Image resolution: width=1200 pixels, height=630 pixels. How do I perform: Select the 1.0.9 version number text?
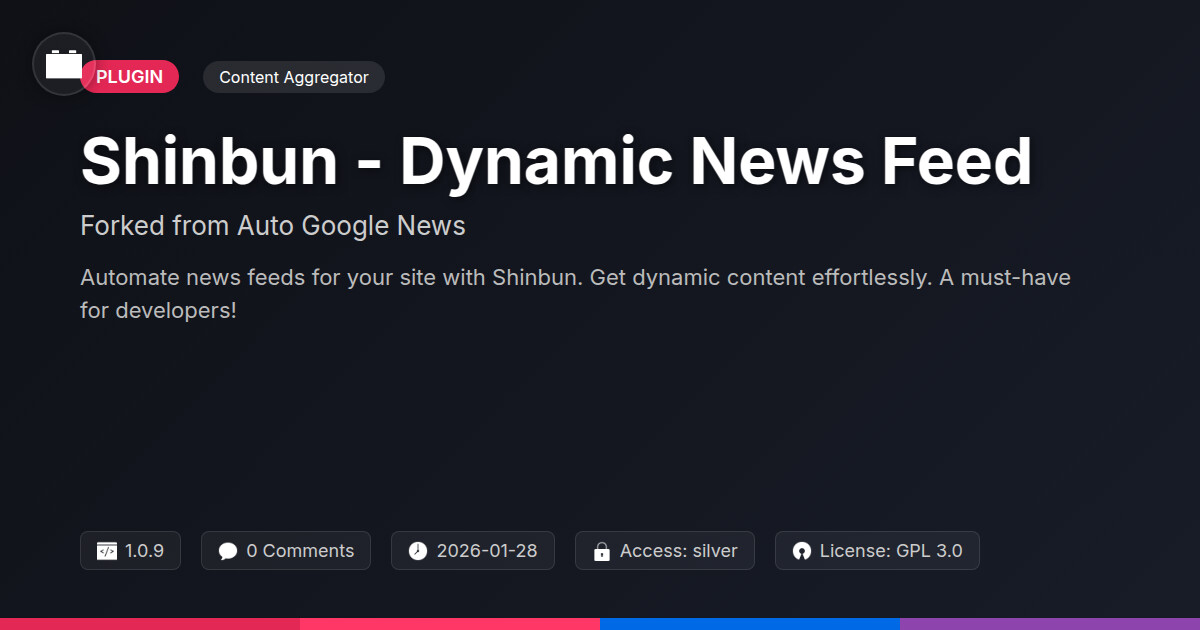coord(145,551)
